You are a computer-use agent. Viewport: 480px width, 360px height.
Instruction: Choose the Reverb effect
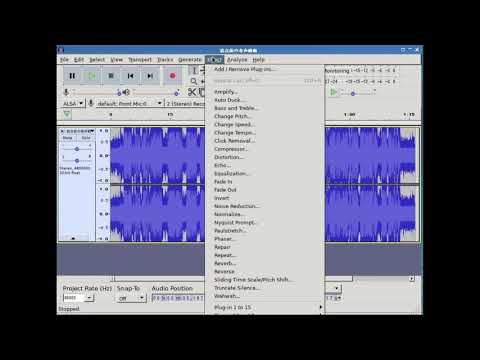(x=265, y=263)
